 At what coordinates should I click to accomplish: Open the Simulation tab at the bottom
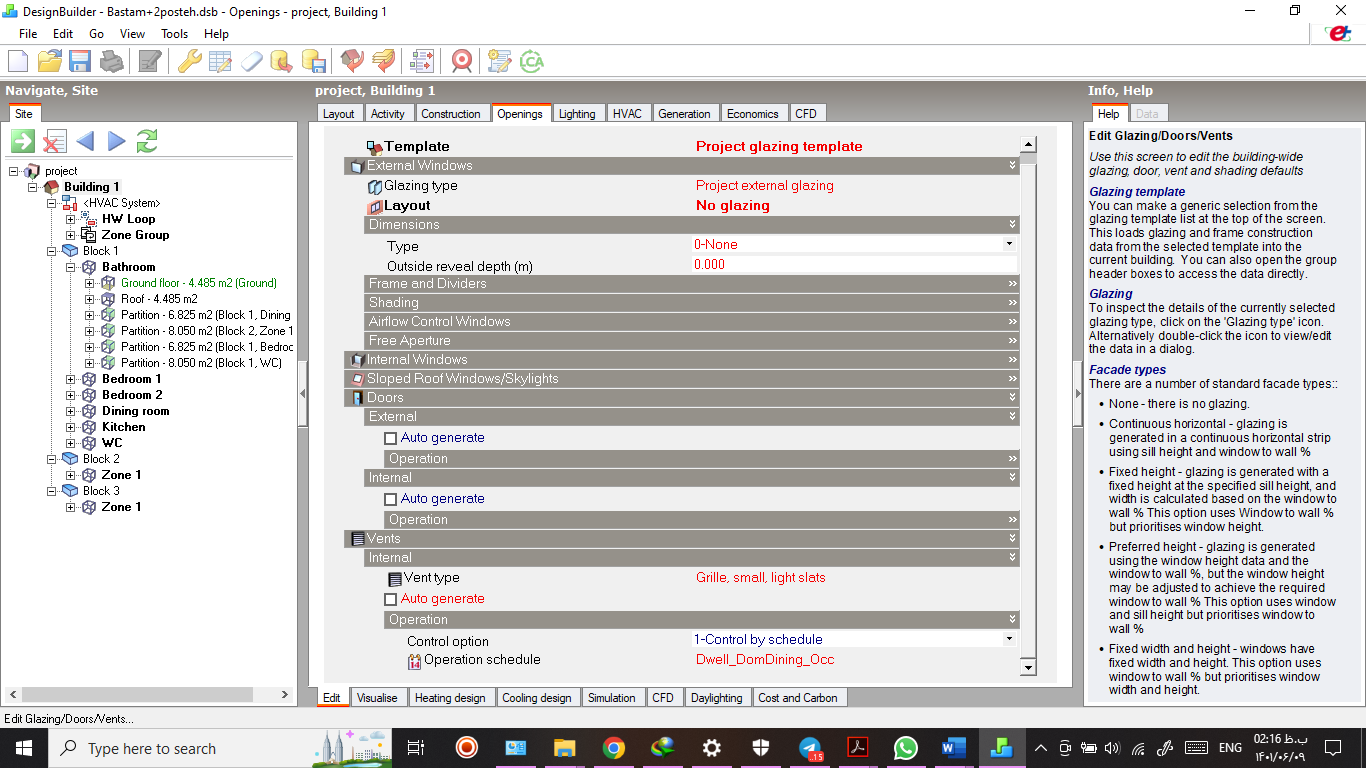612,698
